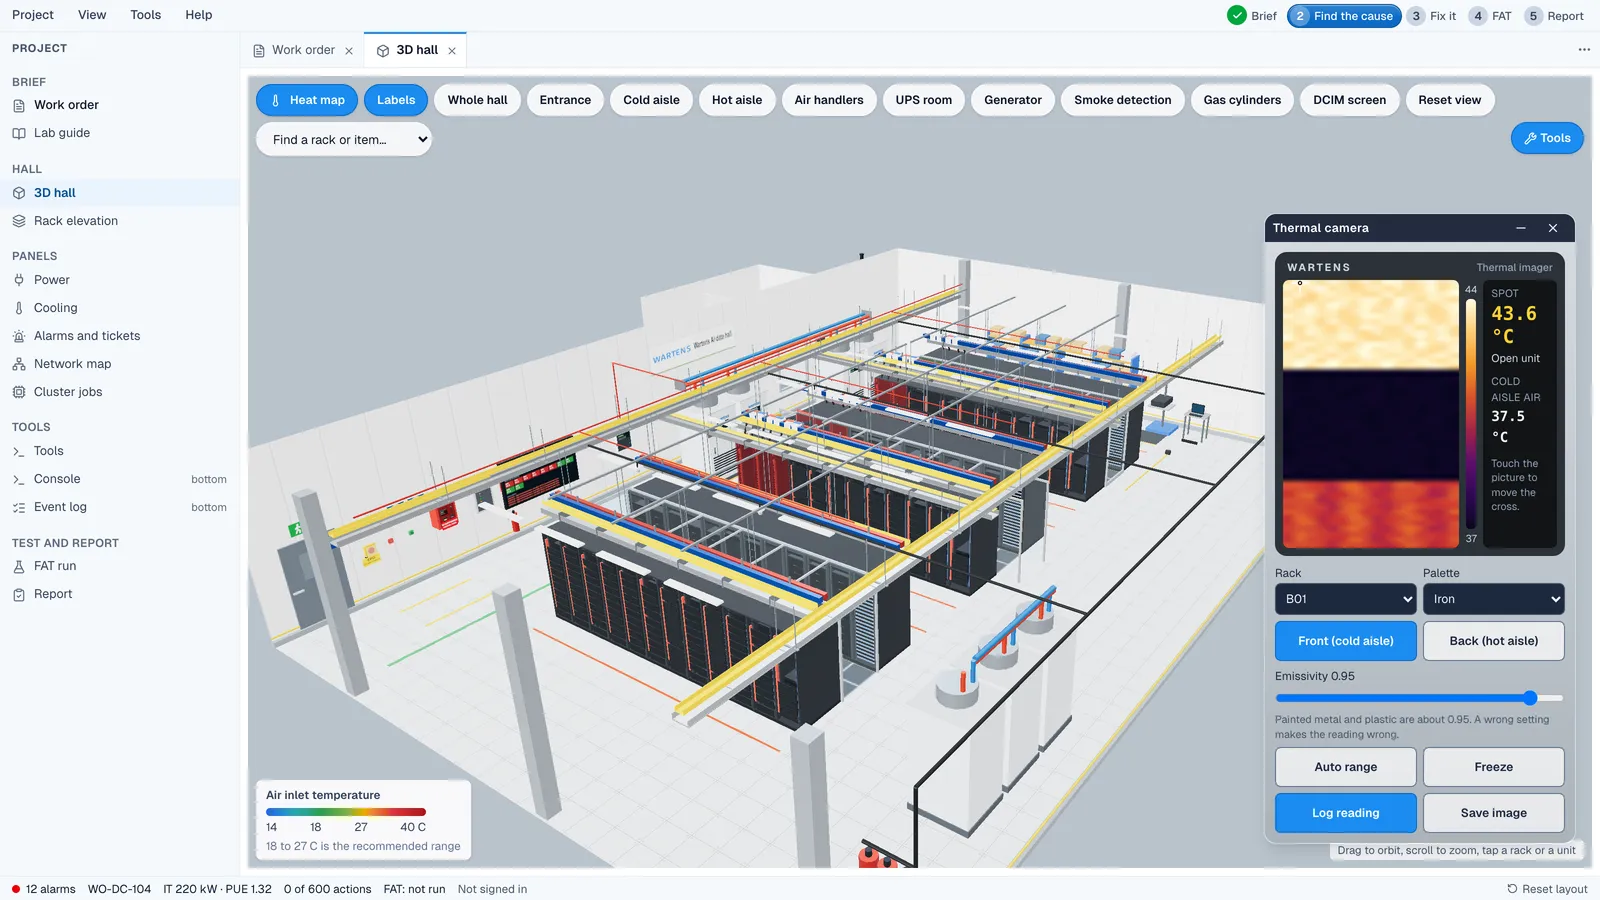The width and height of the screenshot is (1600, 900).
Task: Click the FAT run flask icon
Action: tap(19, 566)
